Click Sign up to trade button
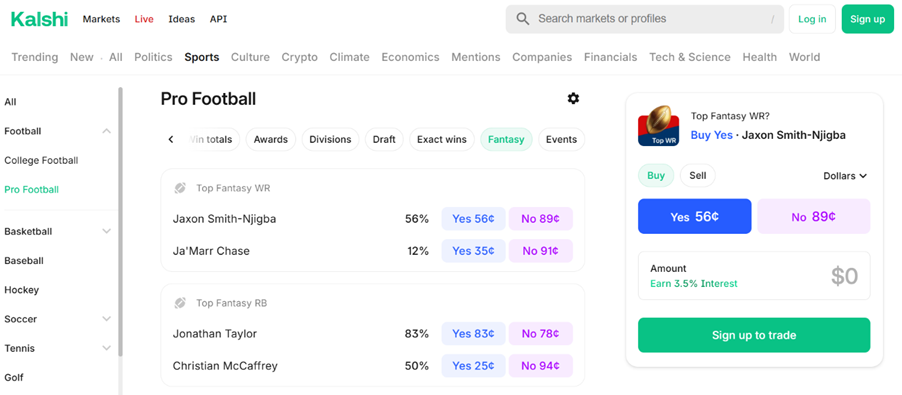 click(x=754, y=335)
